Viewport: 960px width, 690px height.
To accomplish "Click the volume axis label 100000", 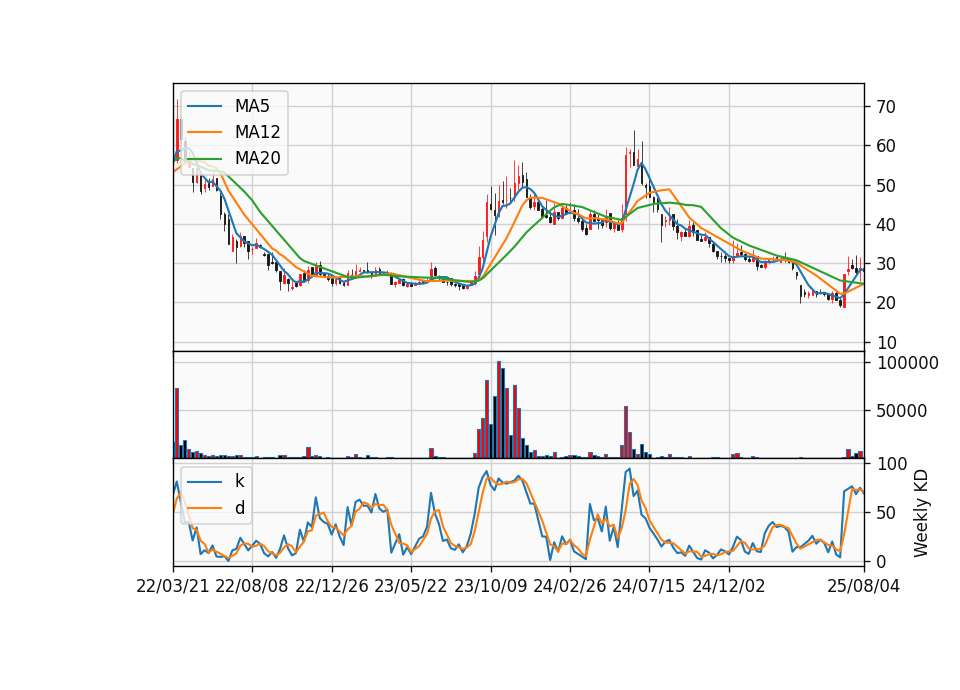I will [907, 363].
